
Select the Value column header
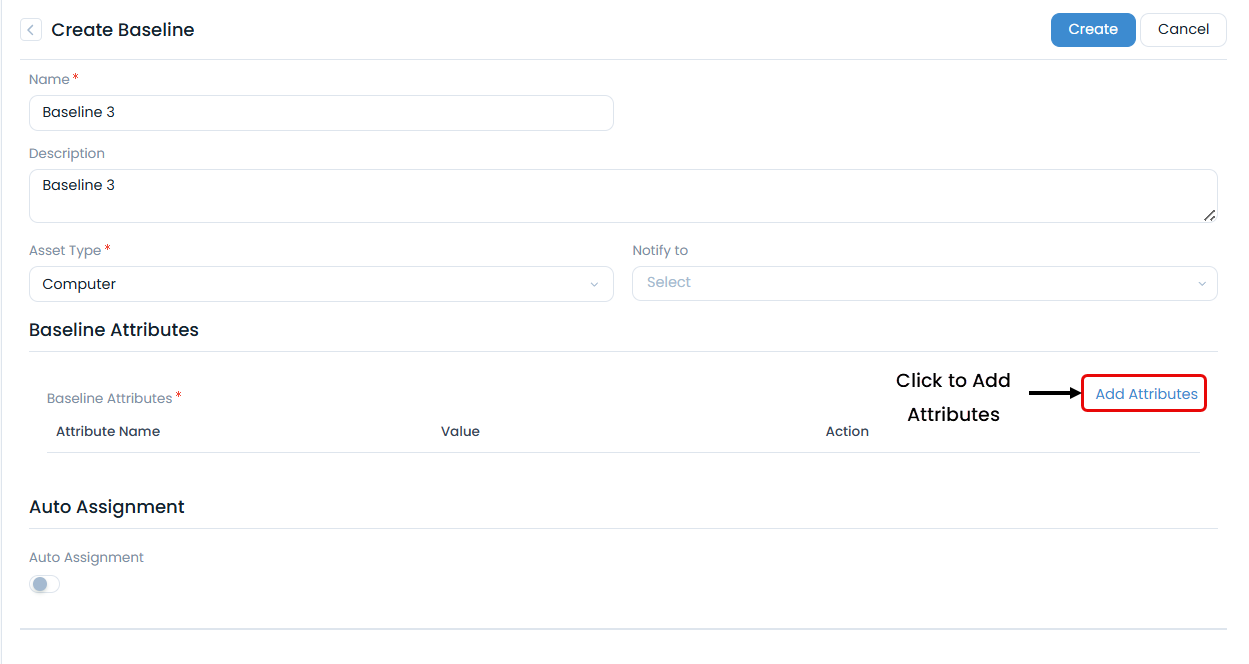pyautogui.click(x=460, y=431)
